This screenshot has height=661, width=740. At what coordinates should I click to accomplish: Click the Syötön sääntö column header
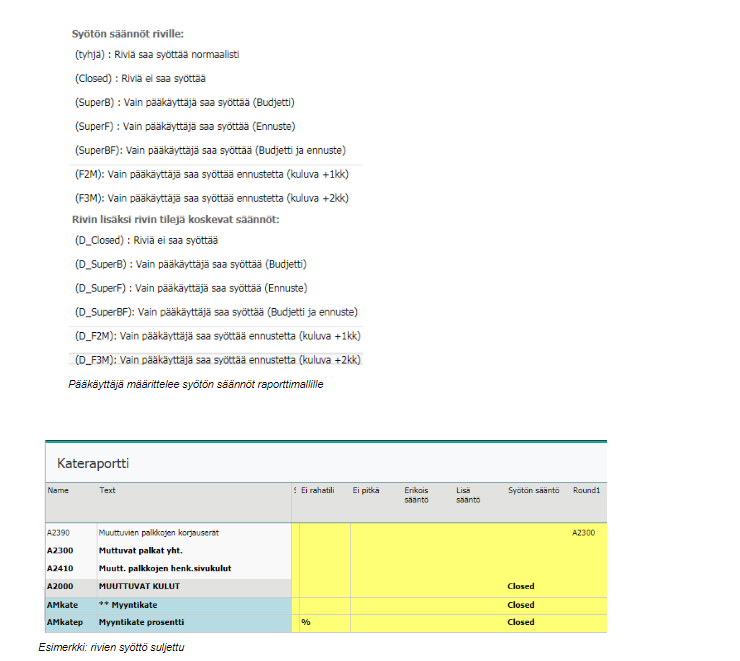pos(534,490)
